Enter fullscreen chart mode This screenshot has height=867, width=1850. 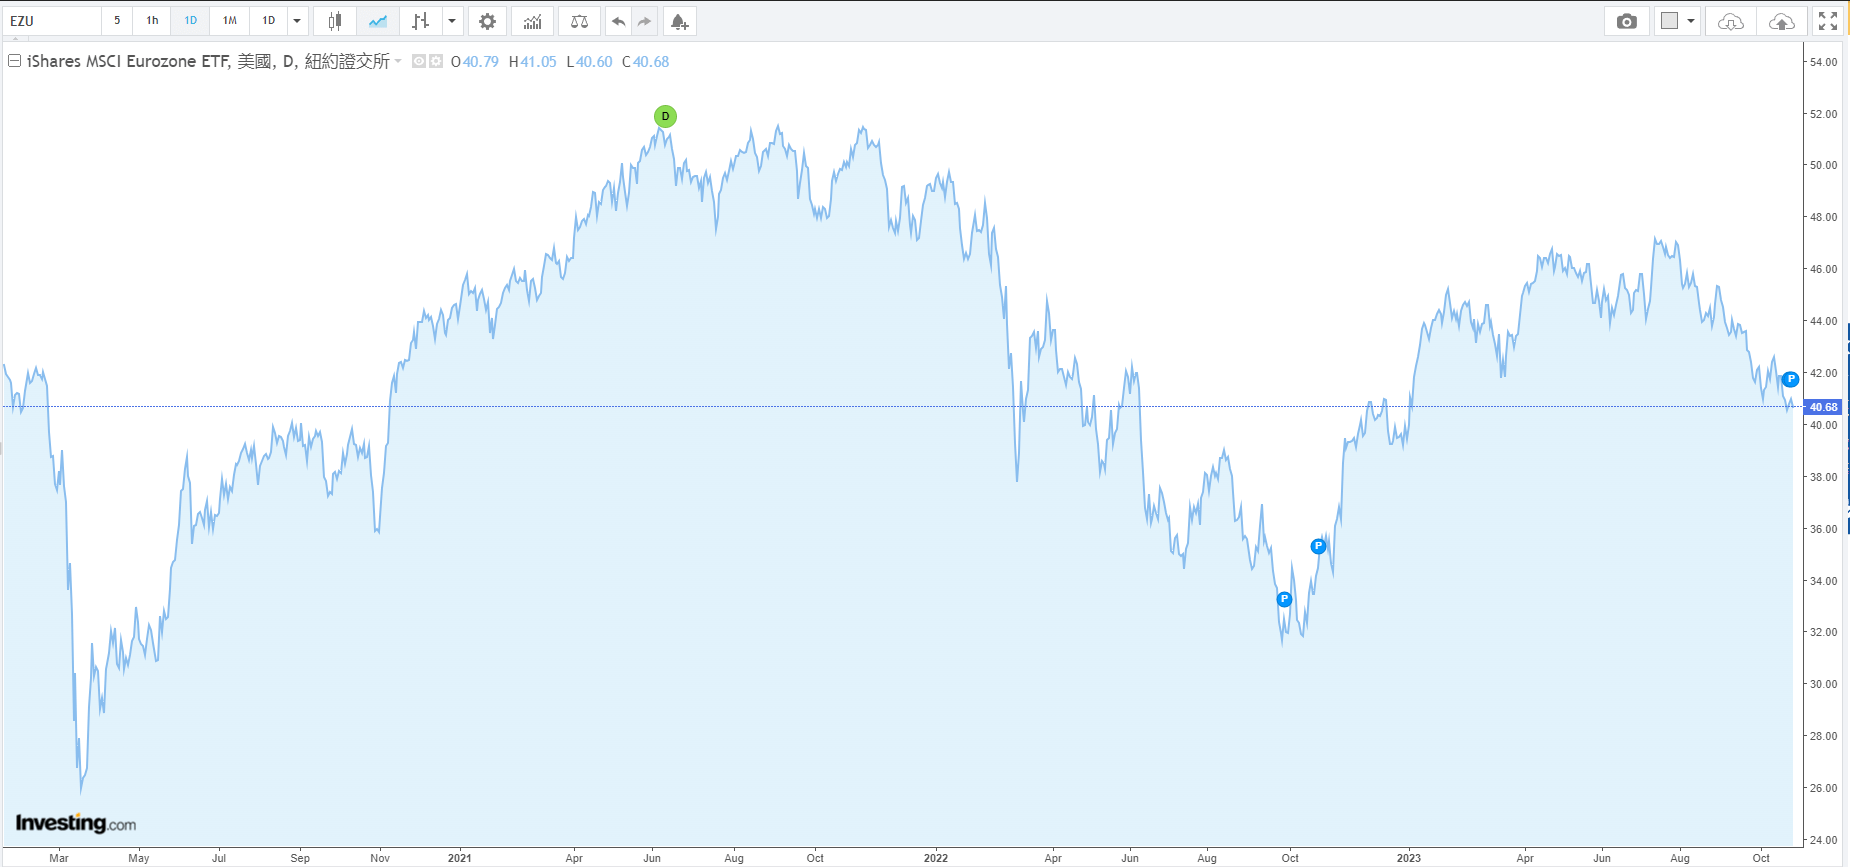click(x=1828, y=21)
